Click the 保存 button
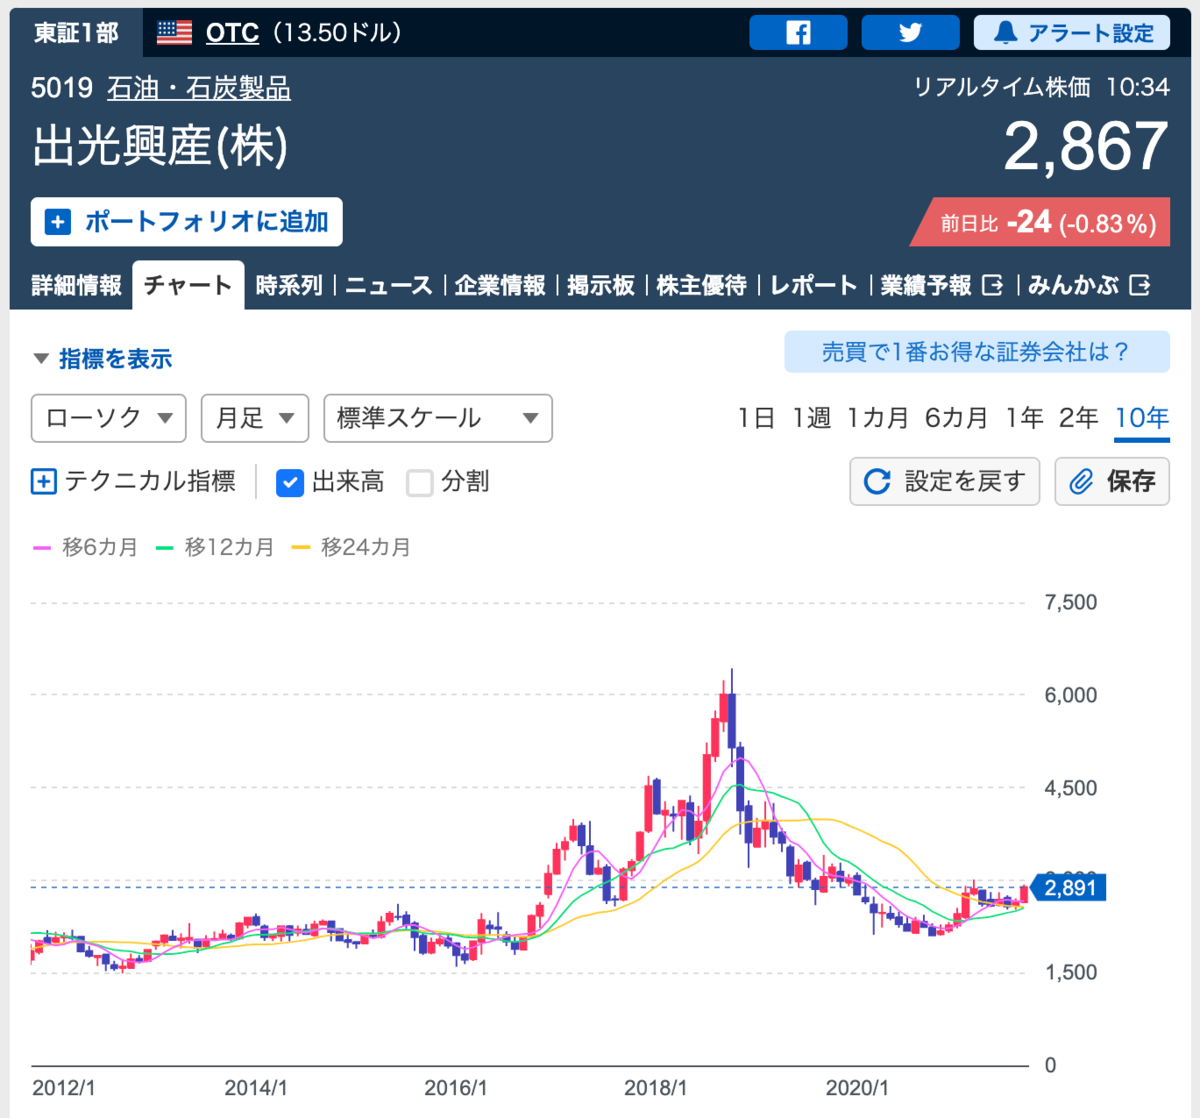 (x=1112, y=482)
